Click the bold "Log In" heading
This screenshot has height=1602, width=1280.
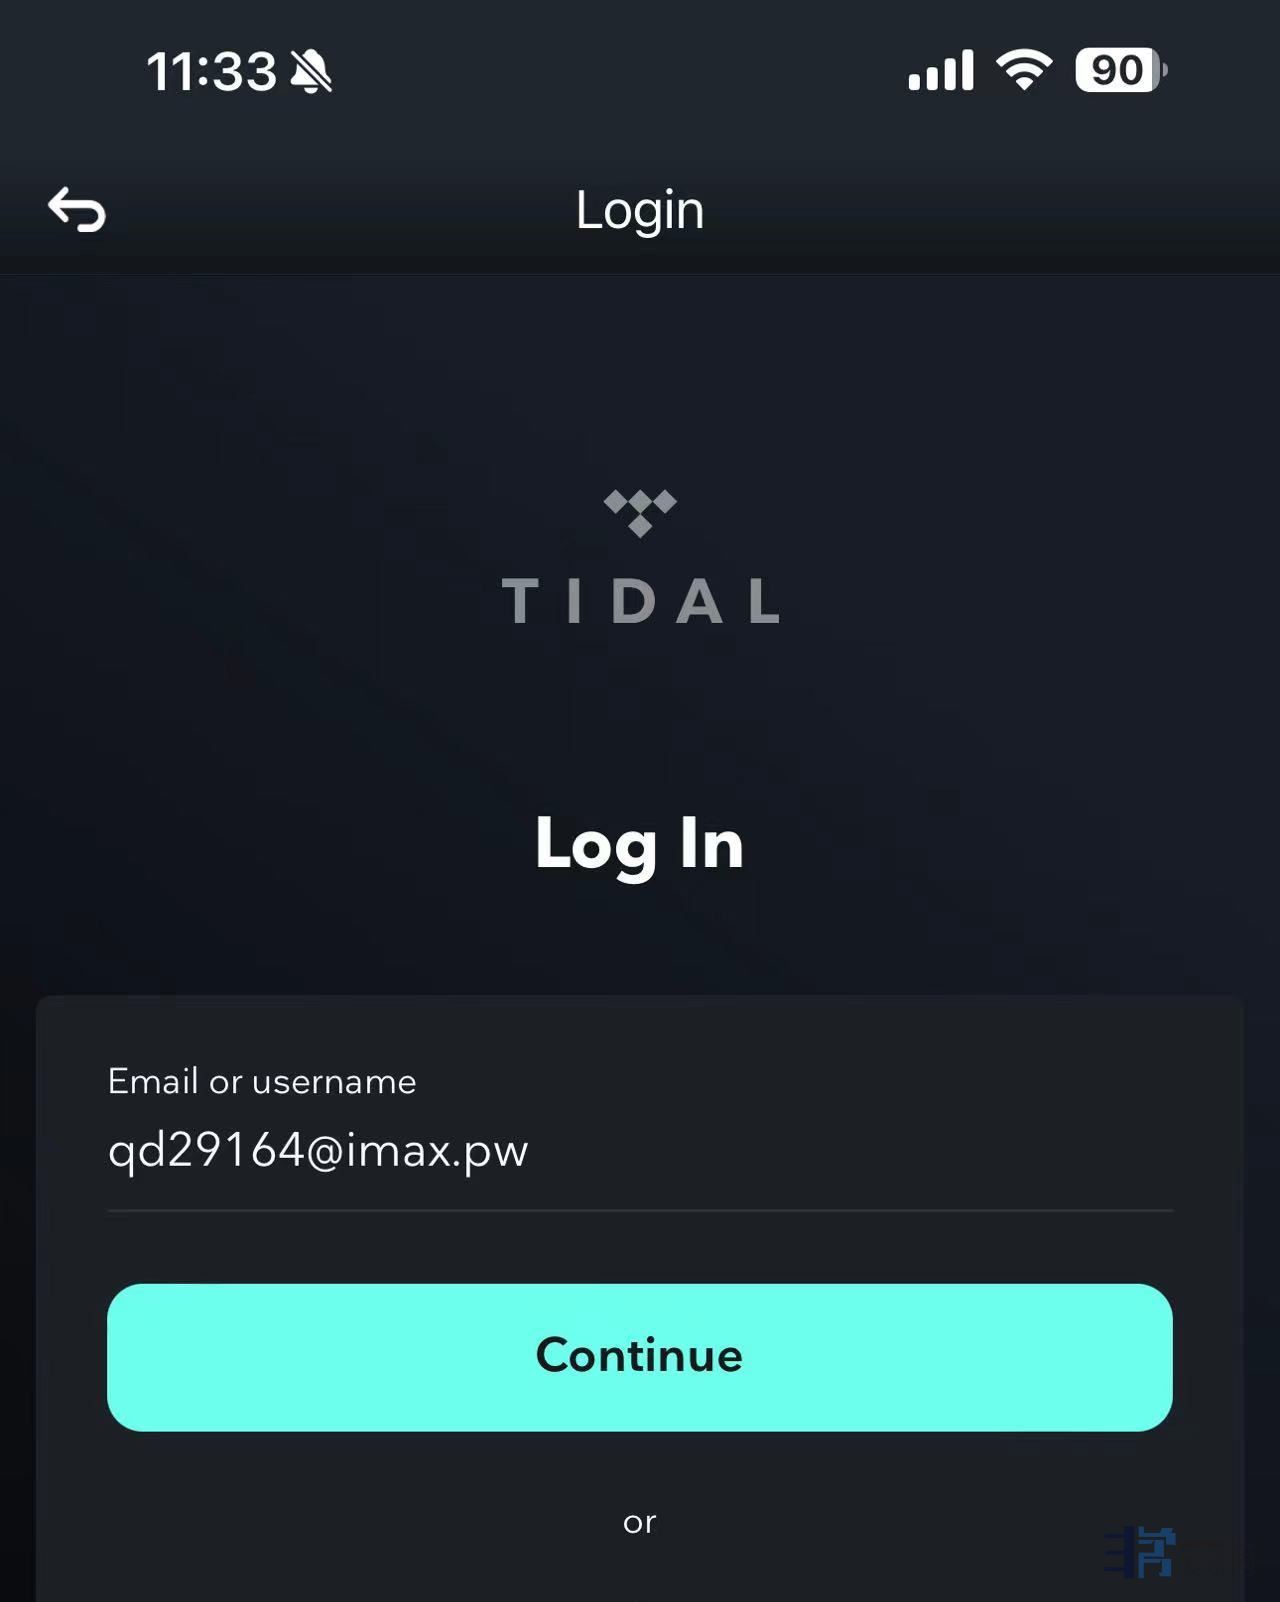640,845
